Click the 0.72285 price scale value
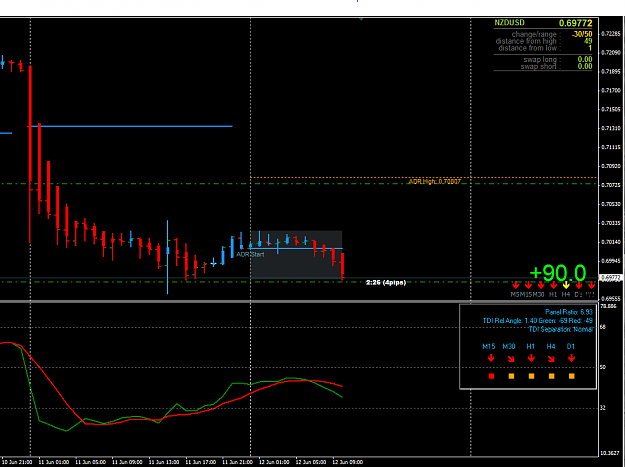The width and height of the screenshot is (625, 467). [611, 33]
